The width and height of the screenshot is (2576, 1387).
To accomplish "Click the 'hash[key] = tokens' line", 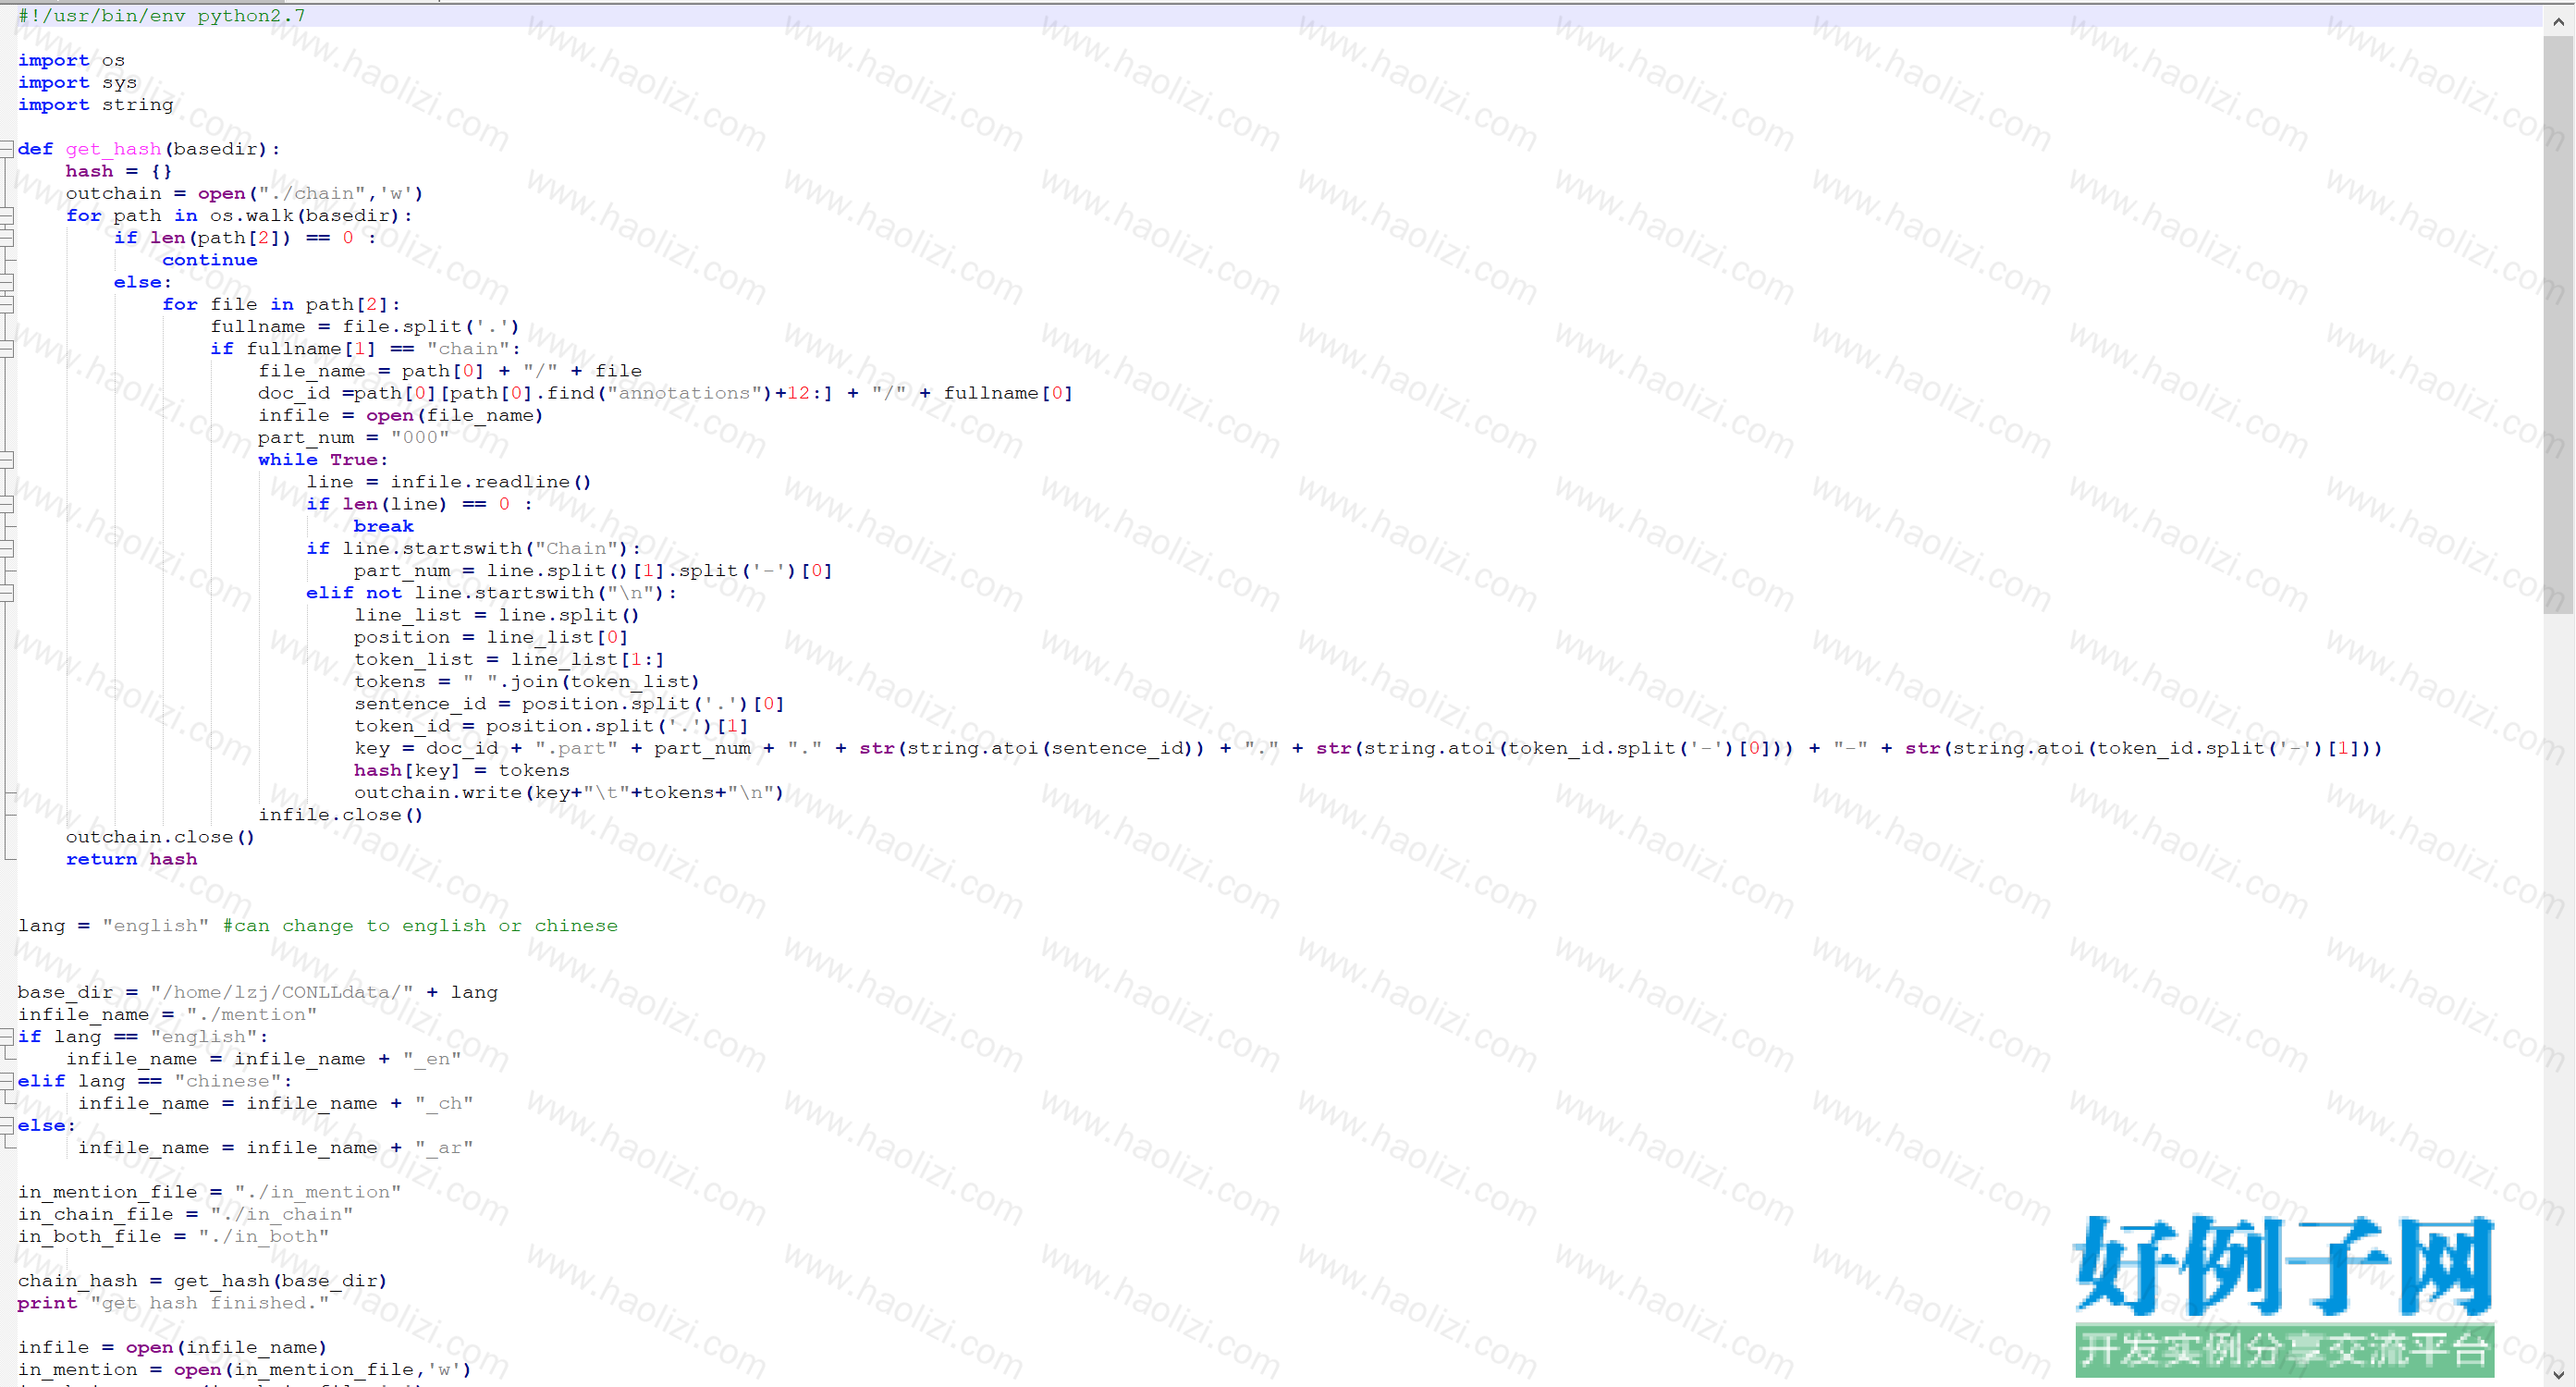I will (x=462, y=771).
